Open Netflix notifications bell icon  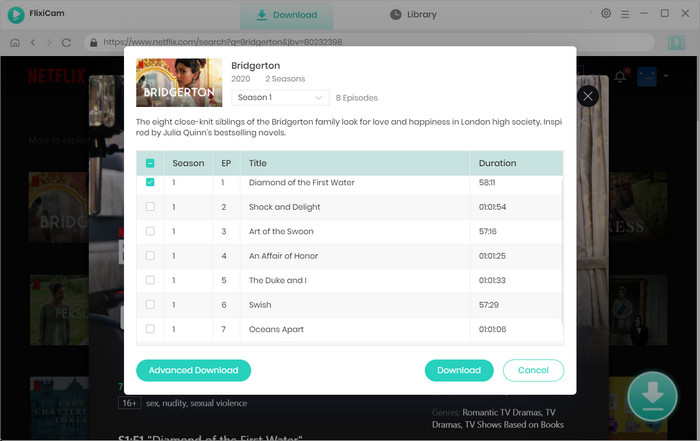click(620, 76)
